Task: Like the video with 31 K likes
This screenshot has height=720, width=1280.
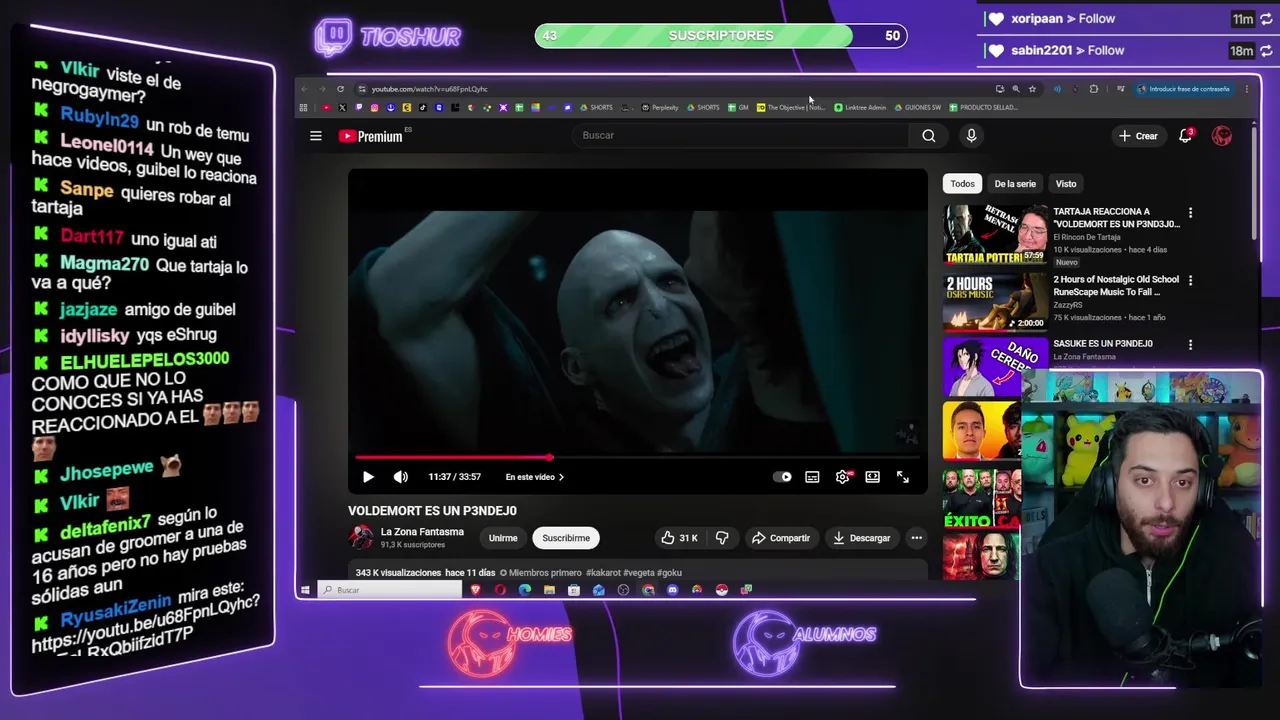Action: pos(680,538)
